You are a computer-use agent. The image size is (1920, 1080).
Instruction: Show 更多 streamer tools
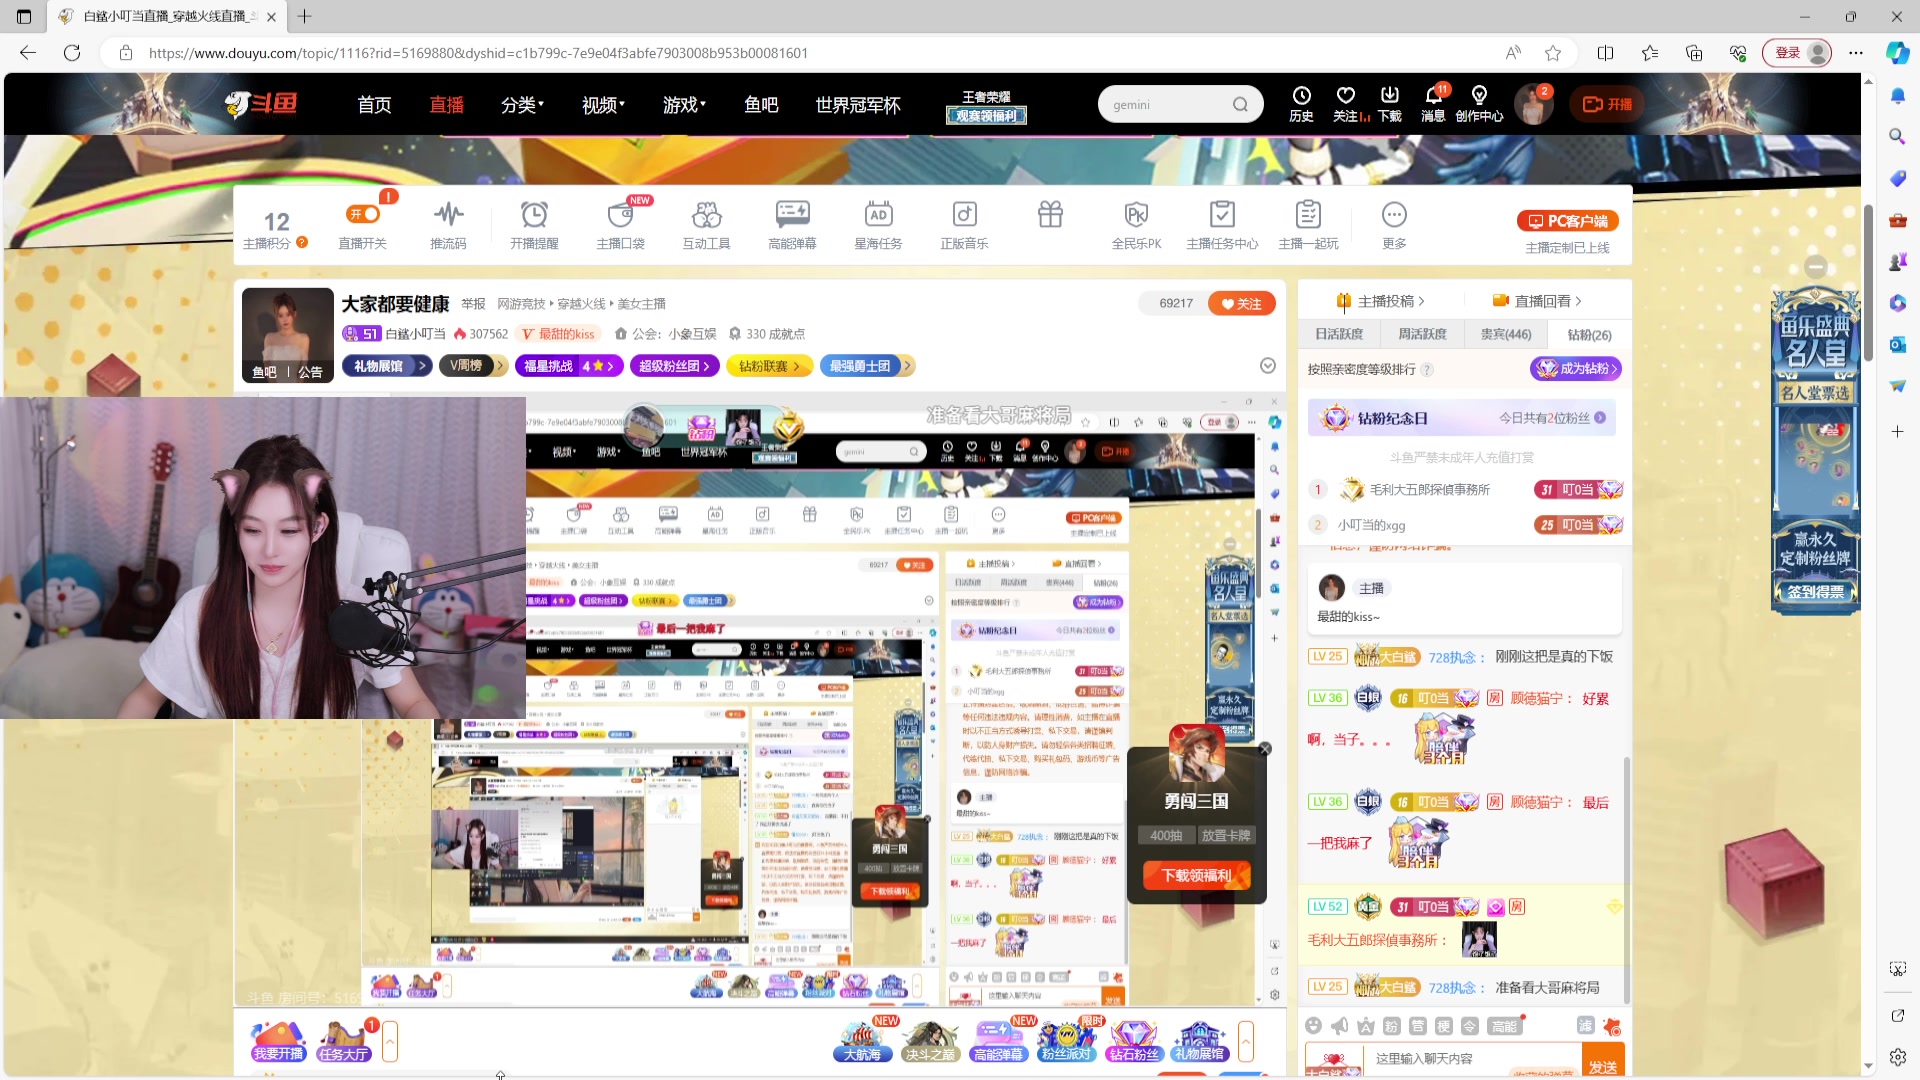click(1394, 225)
